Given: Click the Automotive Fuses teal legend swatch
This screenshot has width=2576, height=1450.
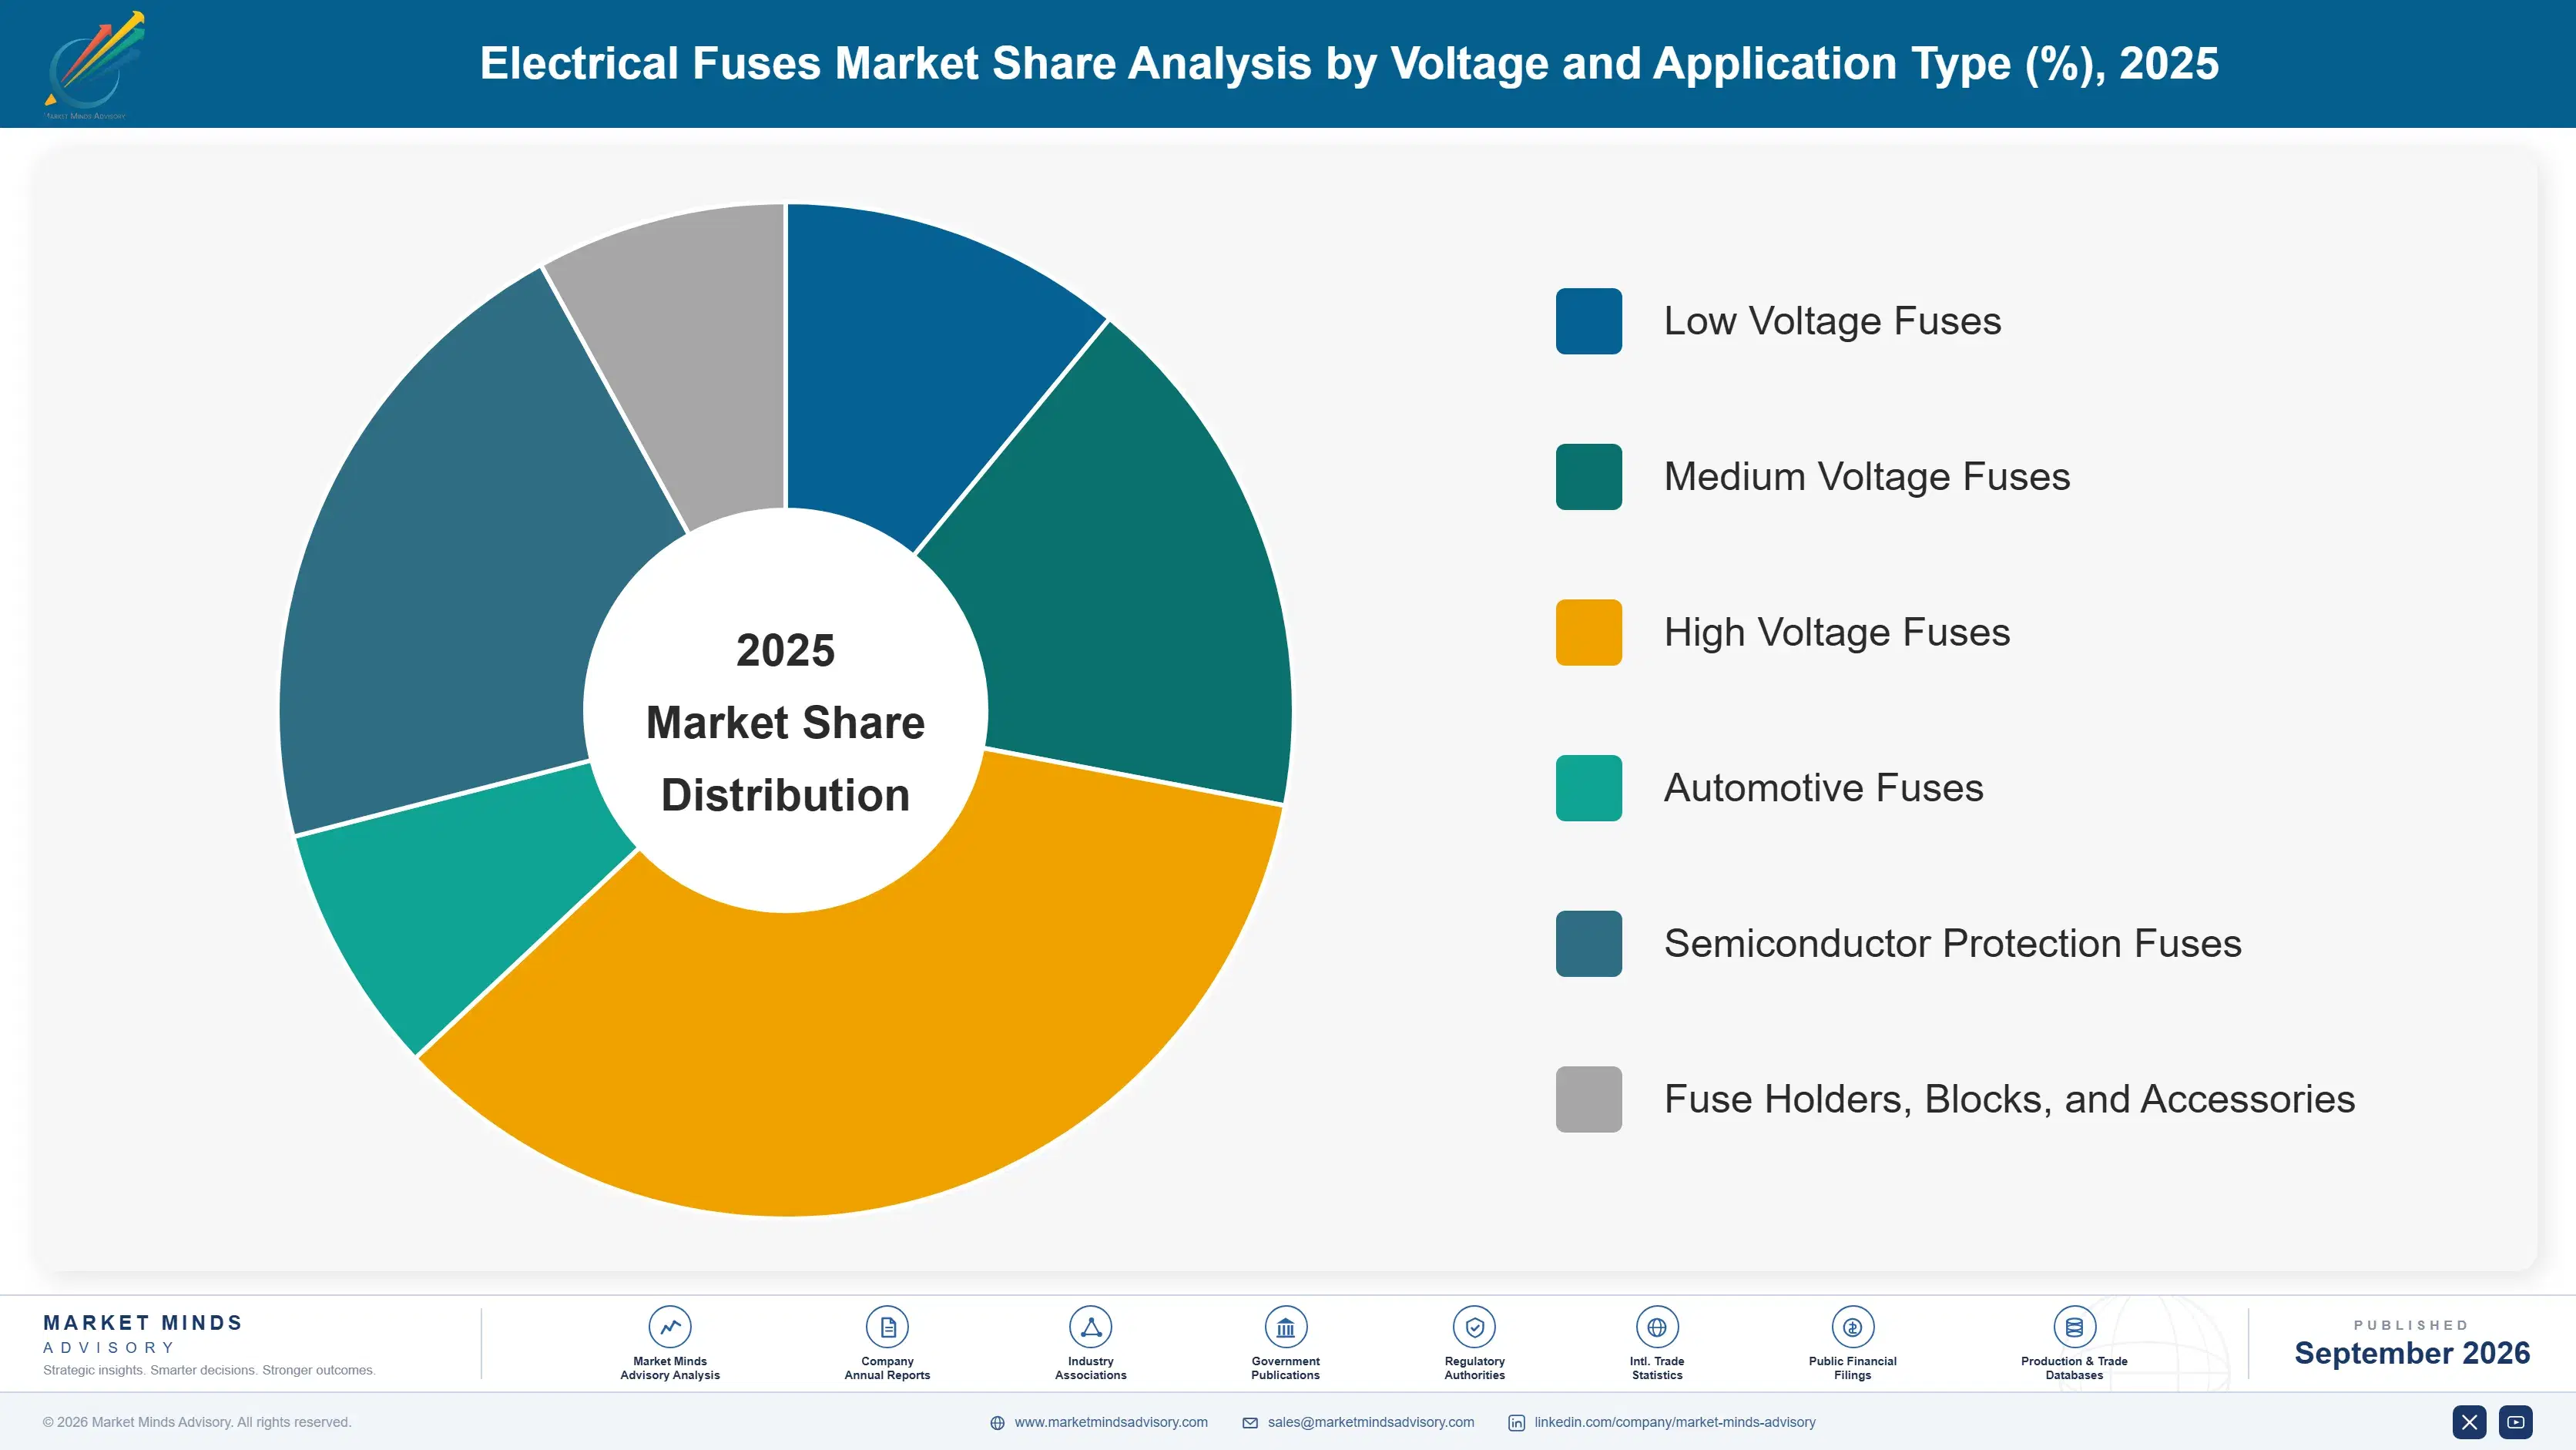Looking at the screenshot, I should pyautogui.click(x=1589, y=788).
